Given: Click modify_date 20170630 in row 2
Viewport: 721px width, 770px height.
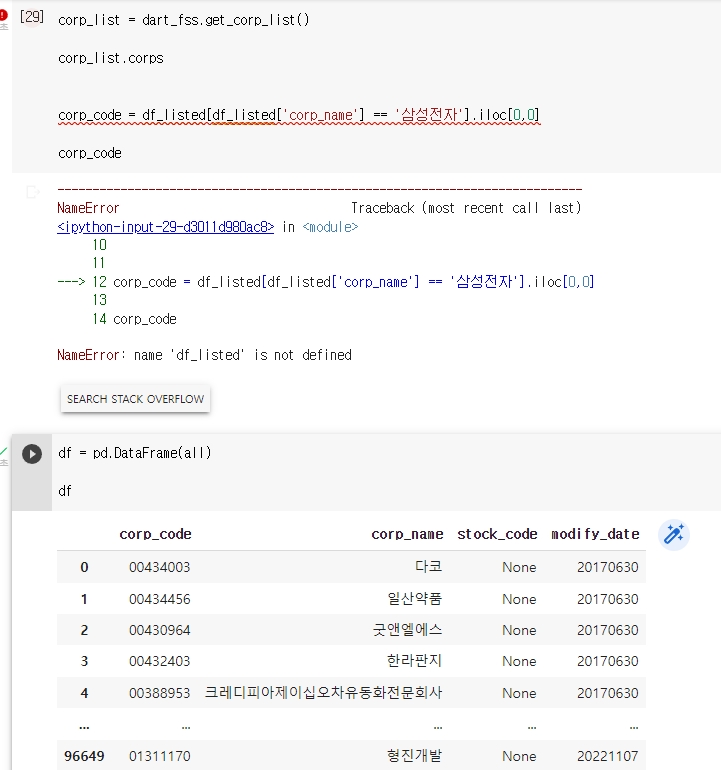Looking at the screenshot, I should [608, 630].
